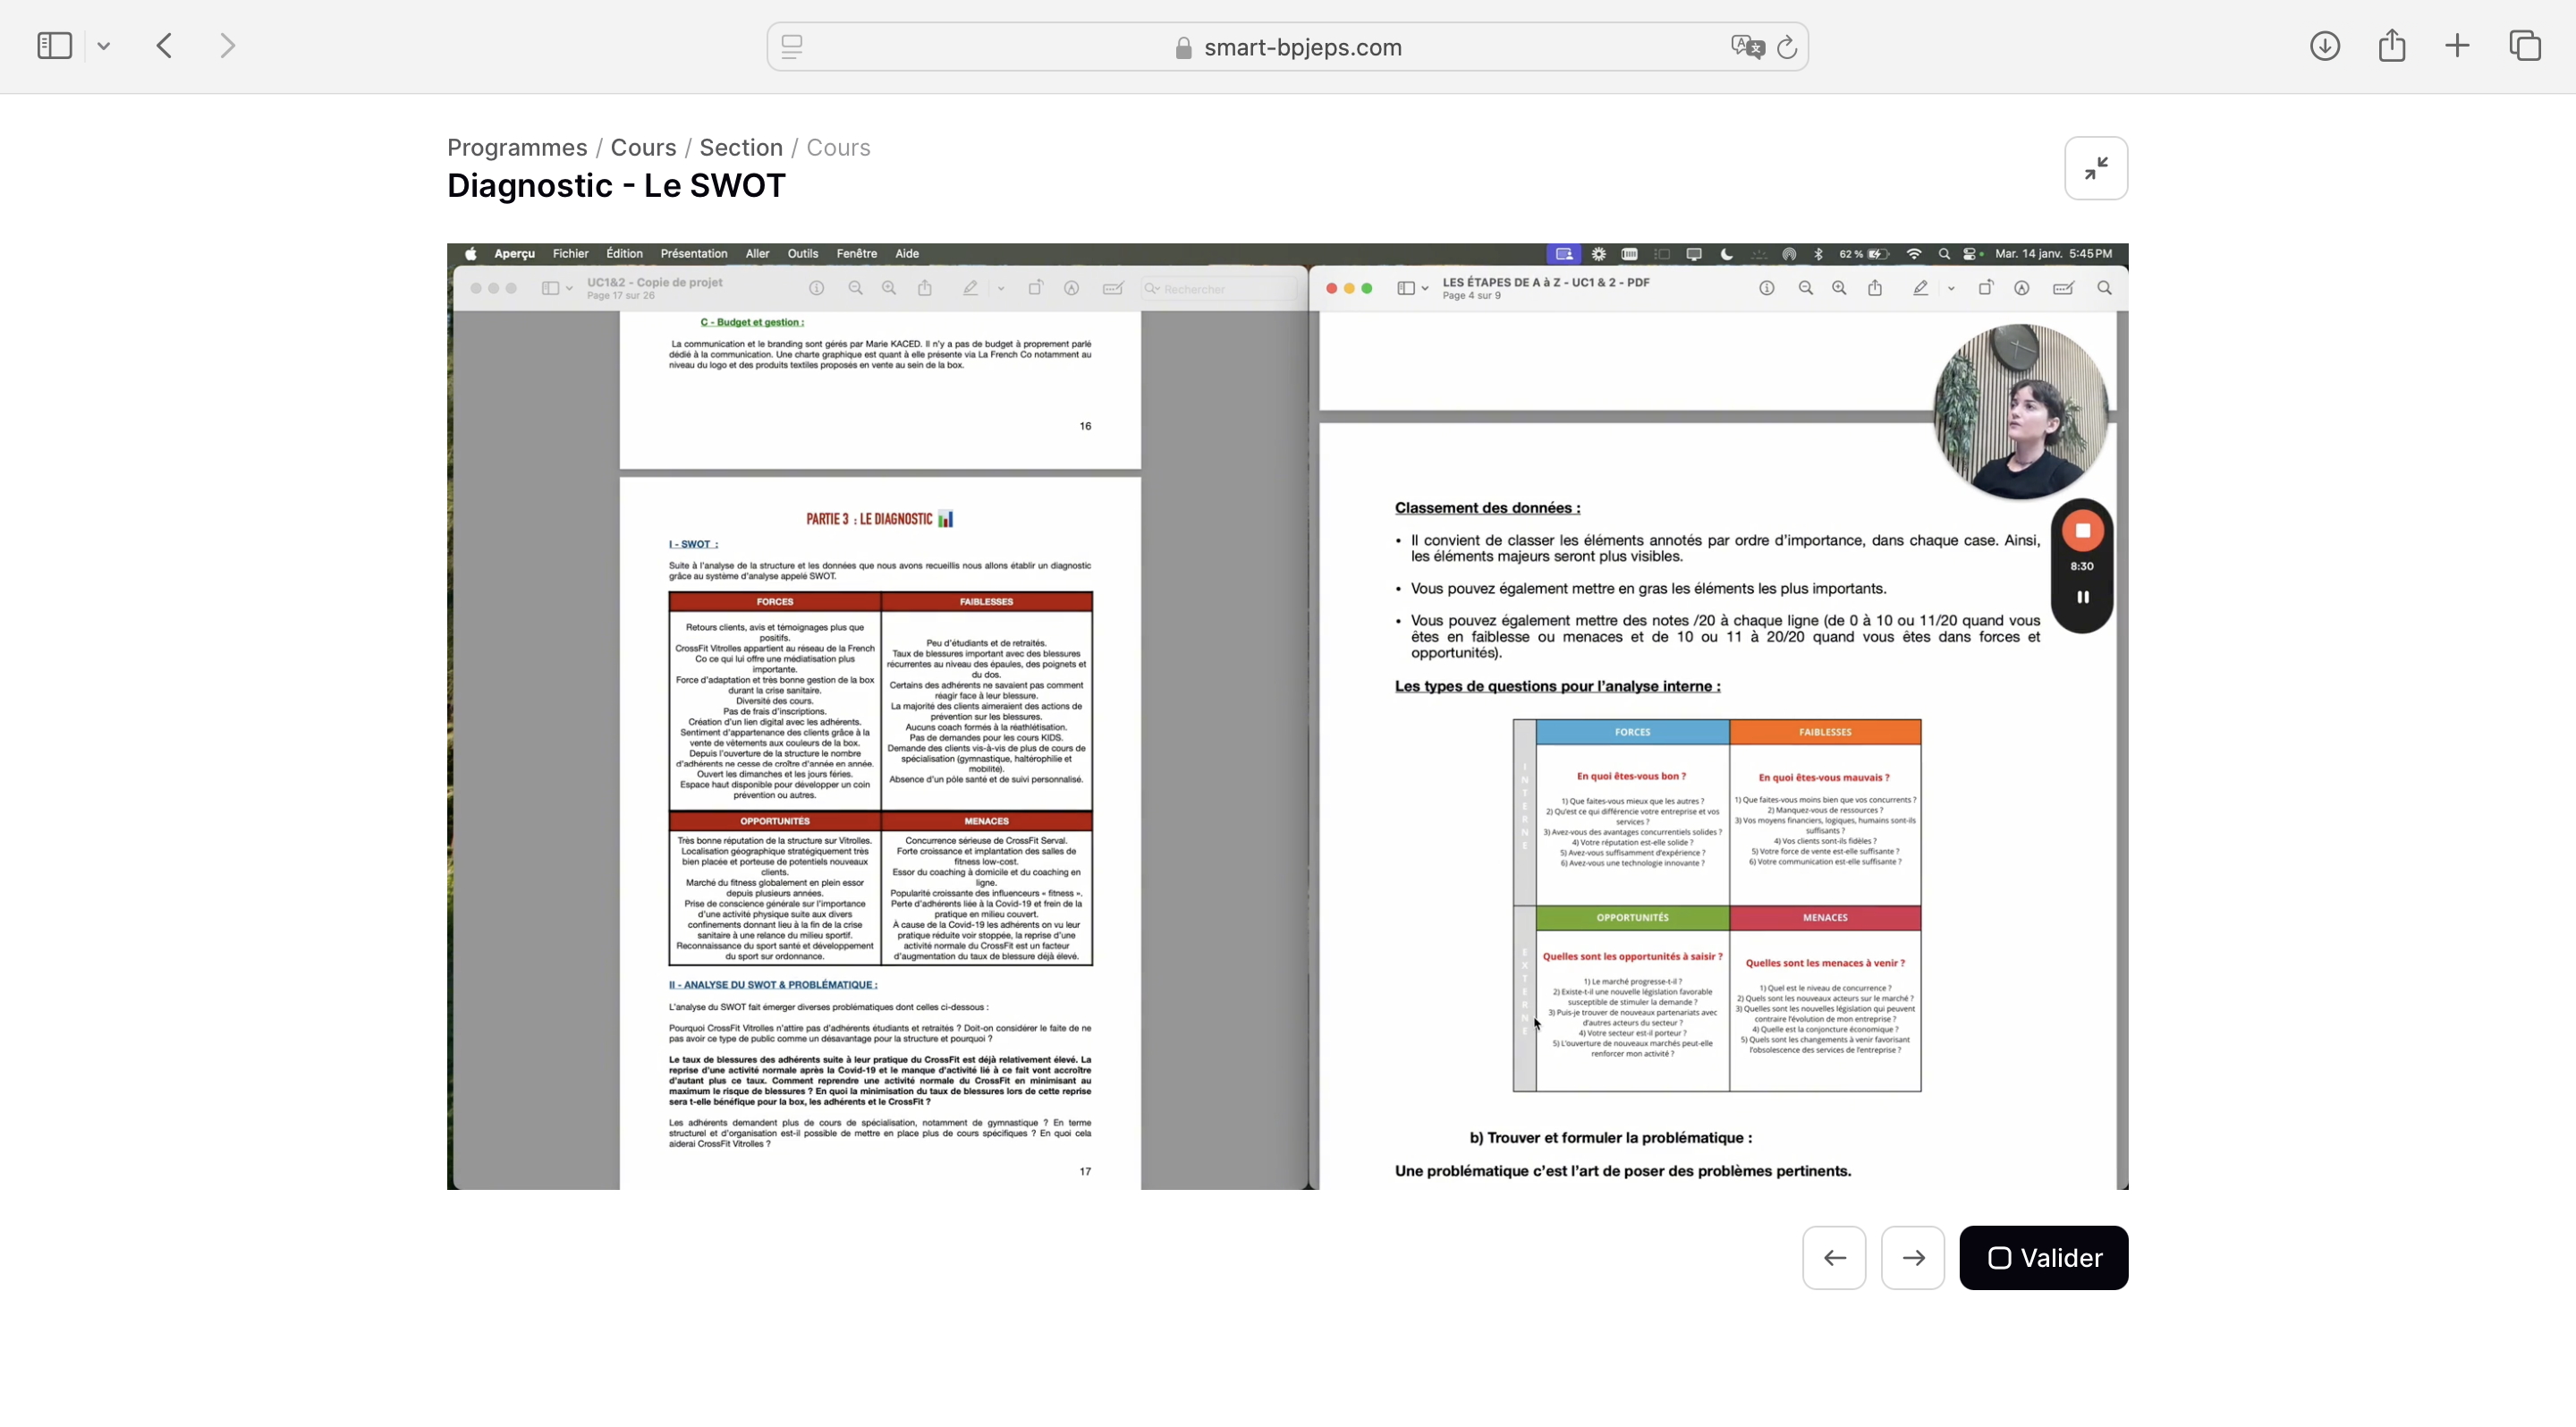This screenshot has width=2576, height=1427.
Task: Open the sidebar options dropdown arrow
Action: click(103, 46)
